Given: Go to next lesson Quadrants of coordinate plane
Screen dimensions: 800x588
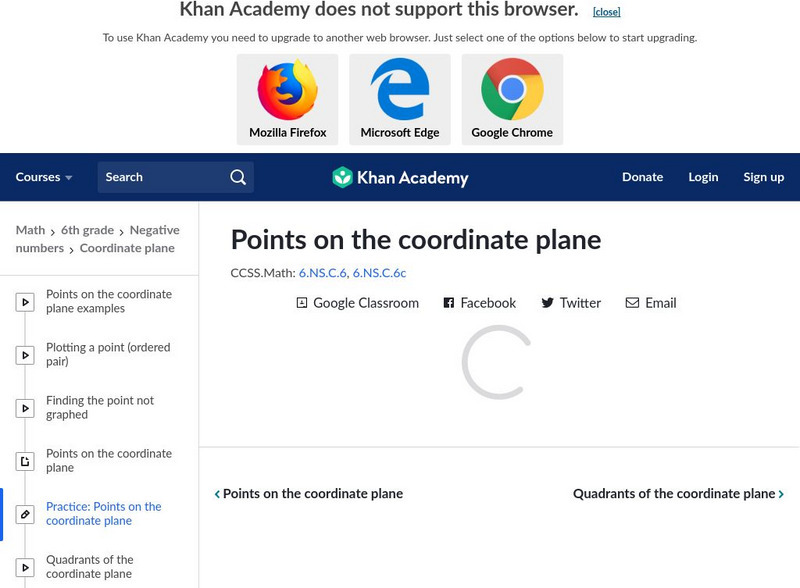Looking at the screenshot, I should tap(678, 494).
